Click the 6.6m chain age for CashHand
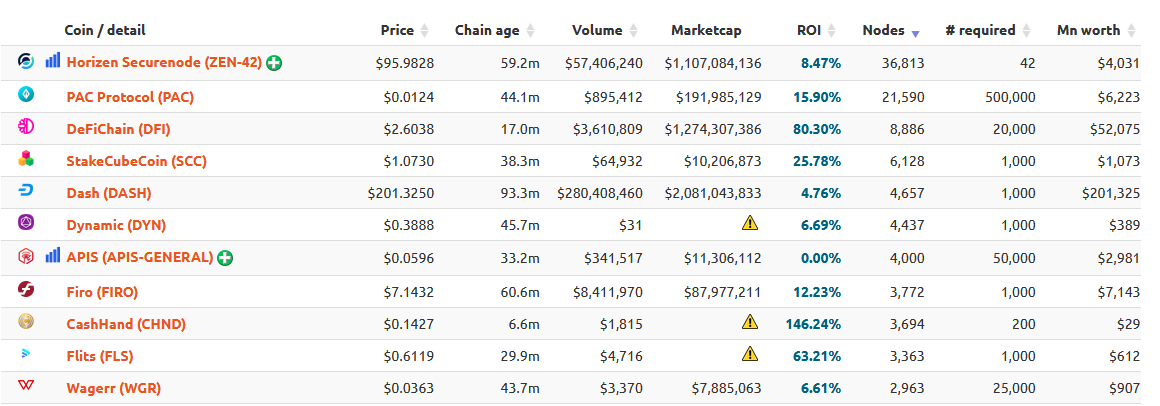 tap(525, 324)
